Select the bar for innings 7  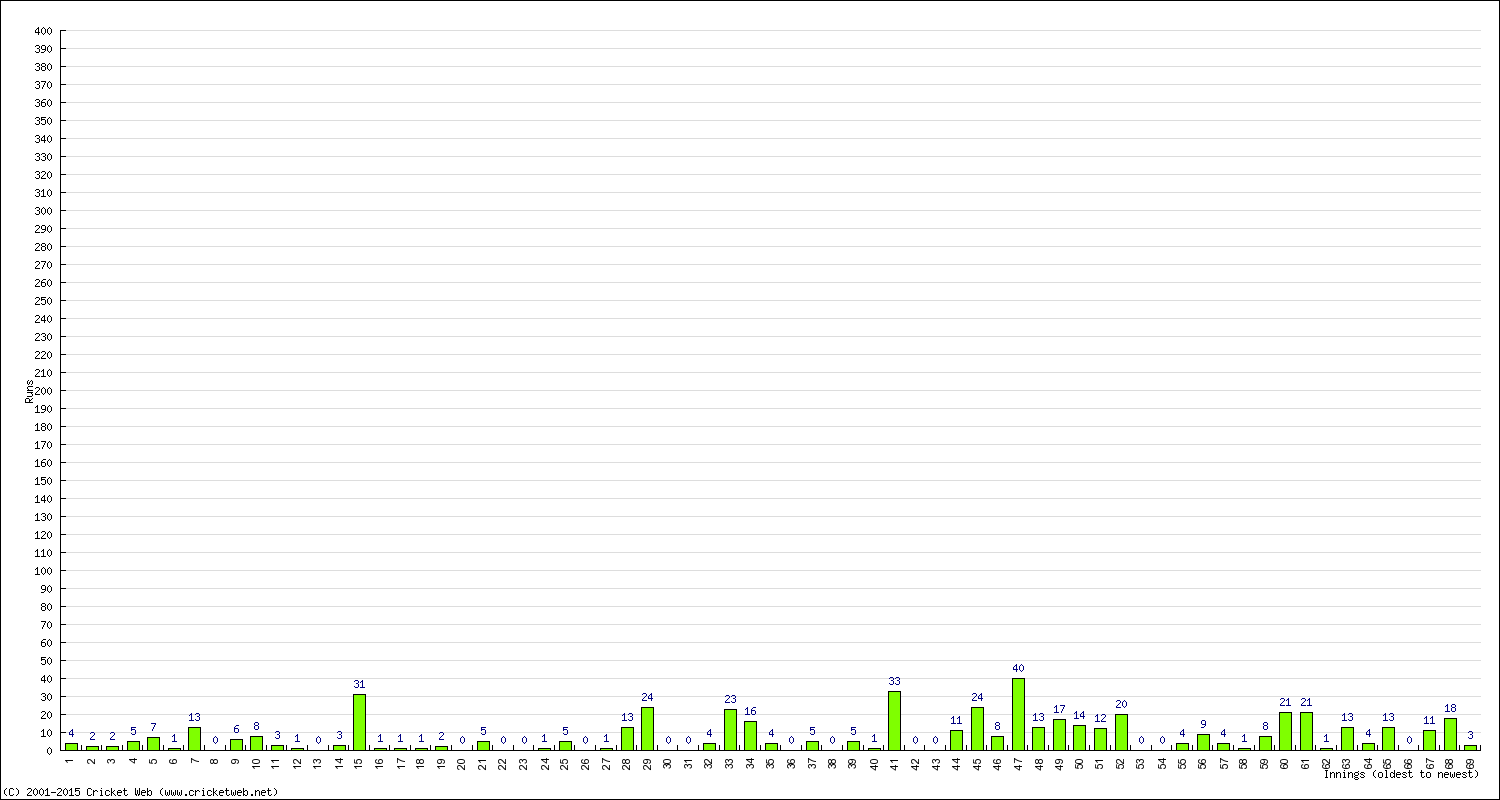(194, 738)
